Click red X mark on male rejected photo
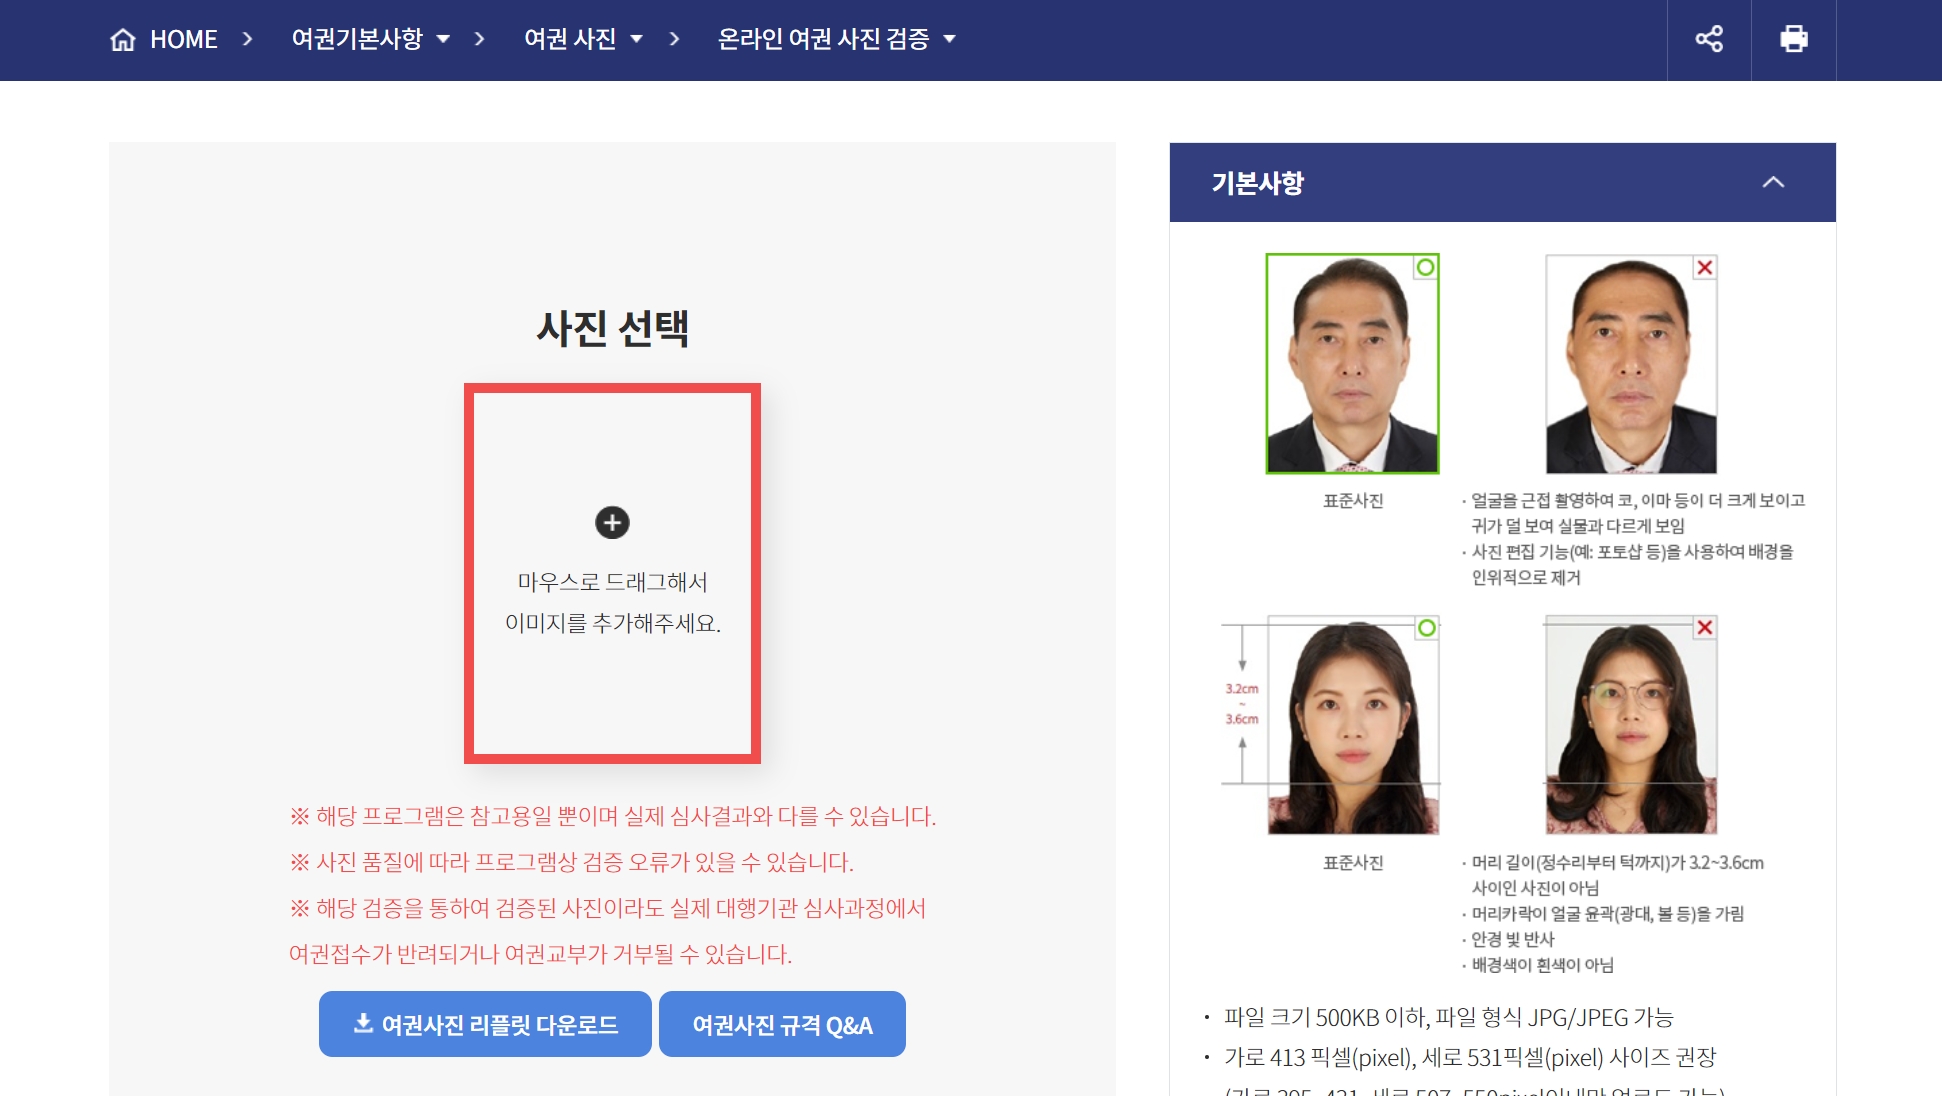The height and width of the screenshot is (1096, 1942). coord(1705,267)
